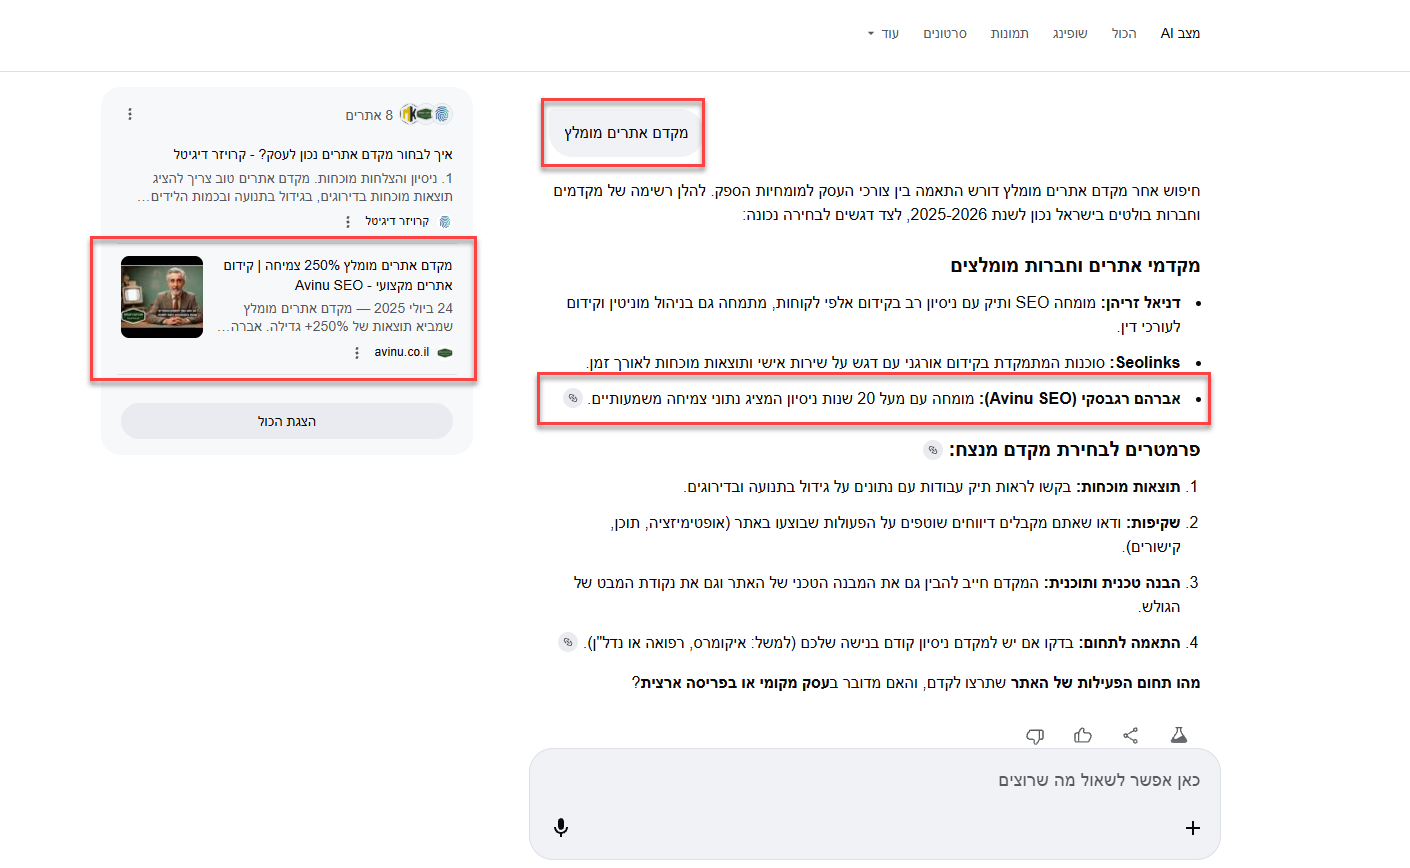The height and width of the screenshot is (868, 1410).
Task: Click the קרויזר דיגיטל source name
Action: tap(397, 221)
